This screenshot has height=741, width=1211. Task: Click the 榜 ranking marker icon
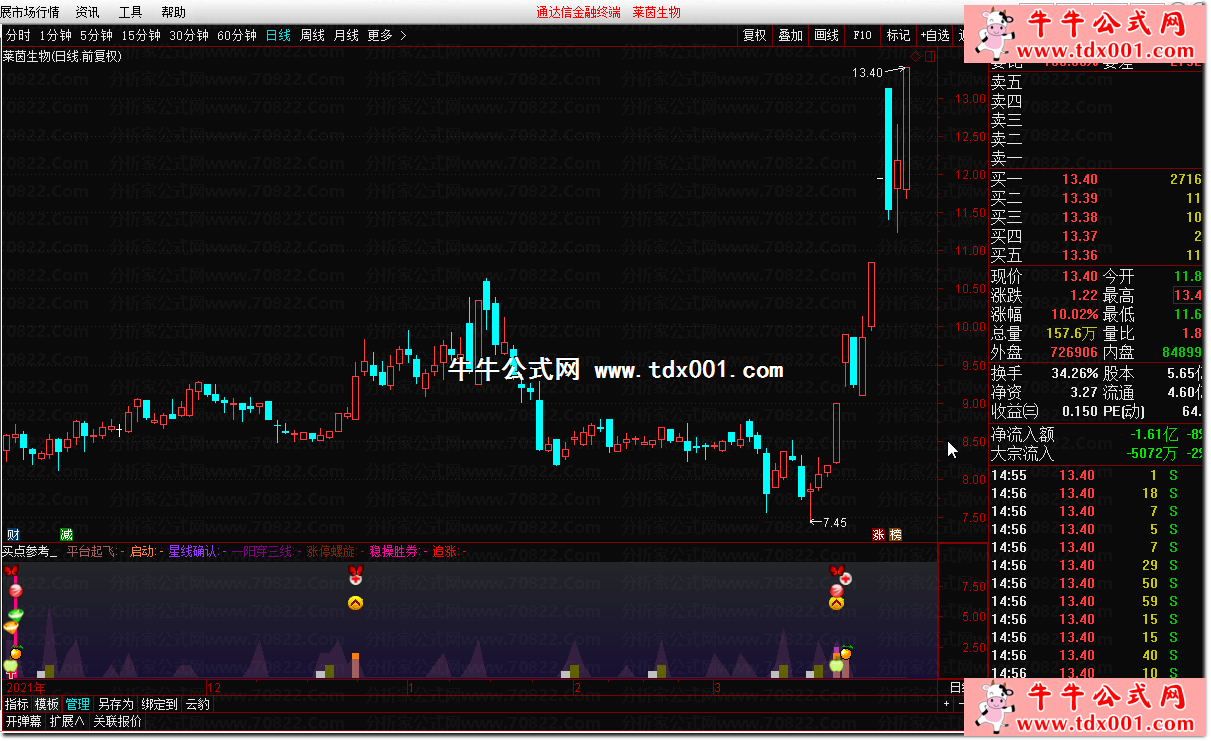tap(896, 535)
